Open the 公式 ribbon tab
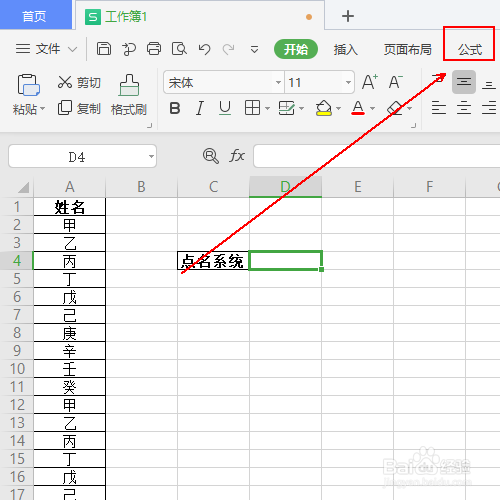 click(x=470, y=49)
